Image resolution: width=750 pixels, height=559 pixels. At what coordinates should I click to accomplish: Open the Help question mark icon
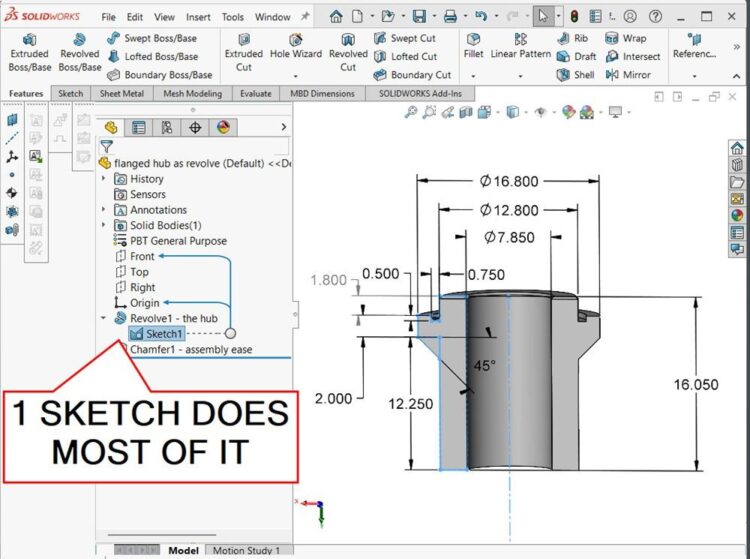coord(656,17)
